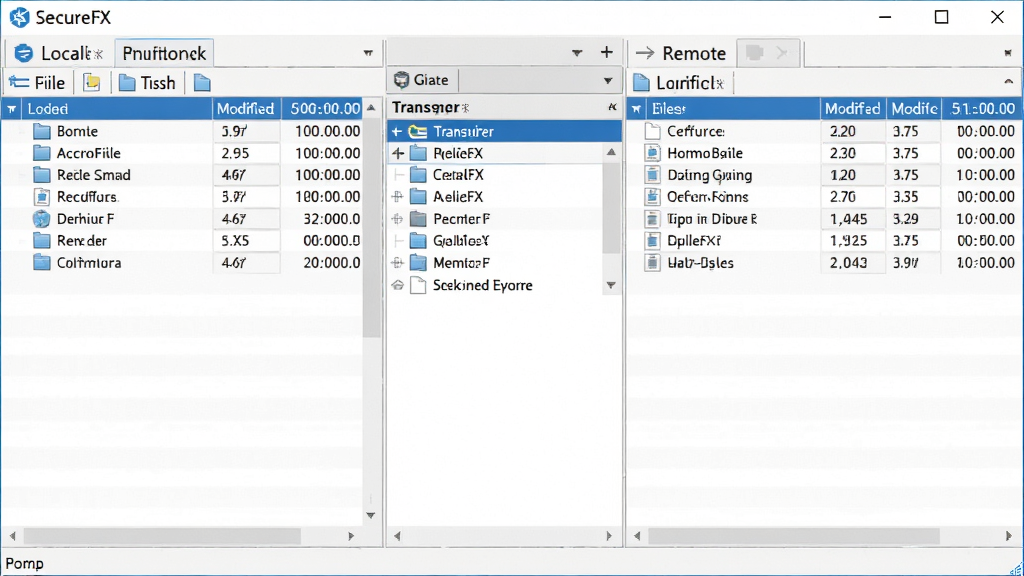Click the Recduffurs document icon
This screenshot has height=576, width=1024.
coord(42,197)
